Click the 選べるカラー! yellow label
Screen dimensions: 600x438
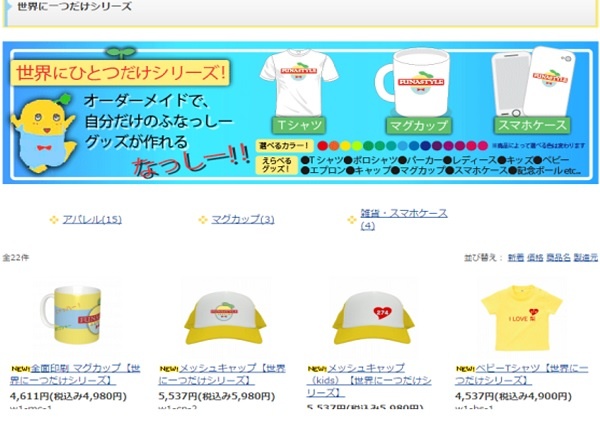click(x=284, y=146)
